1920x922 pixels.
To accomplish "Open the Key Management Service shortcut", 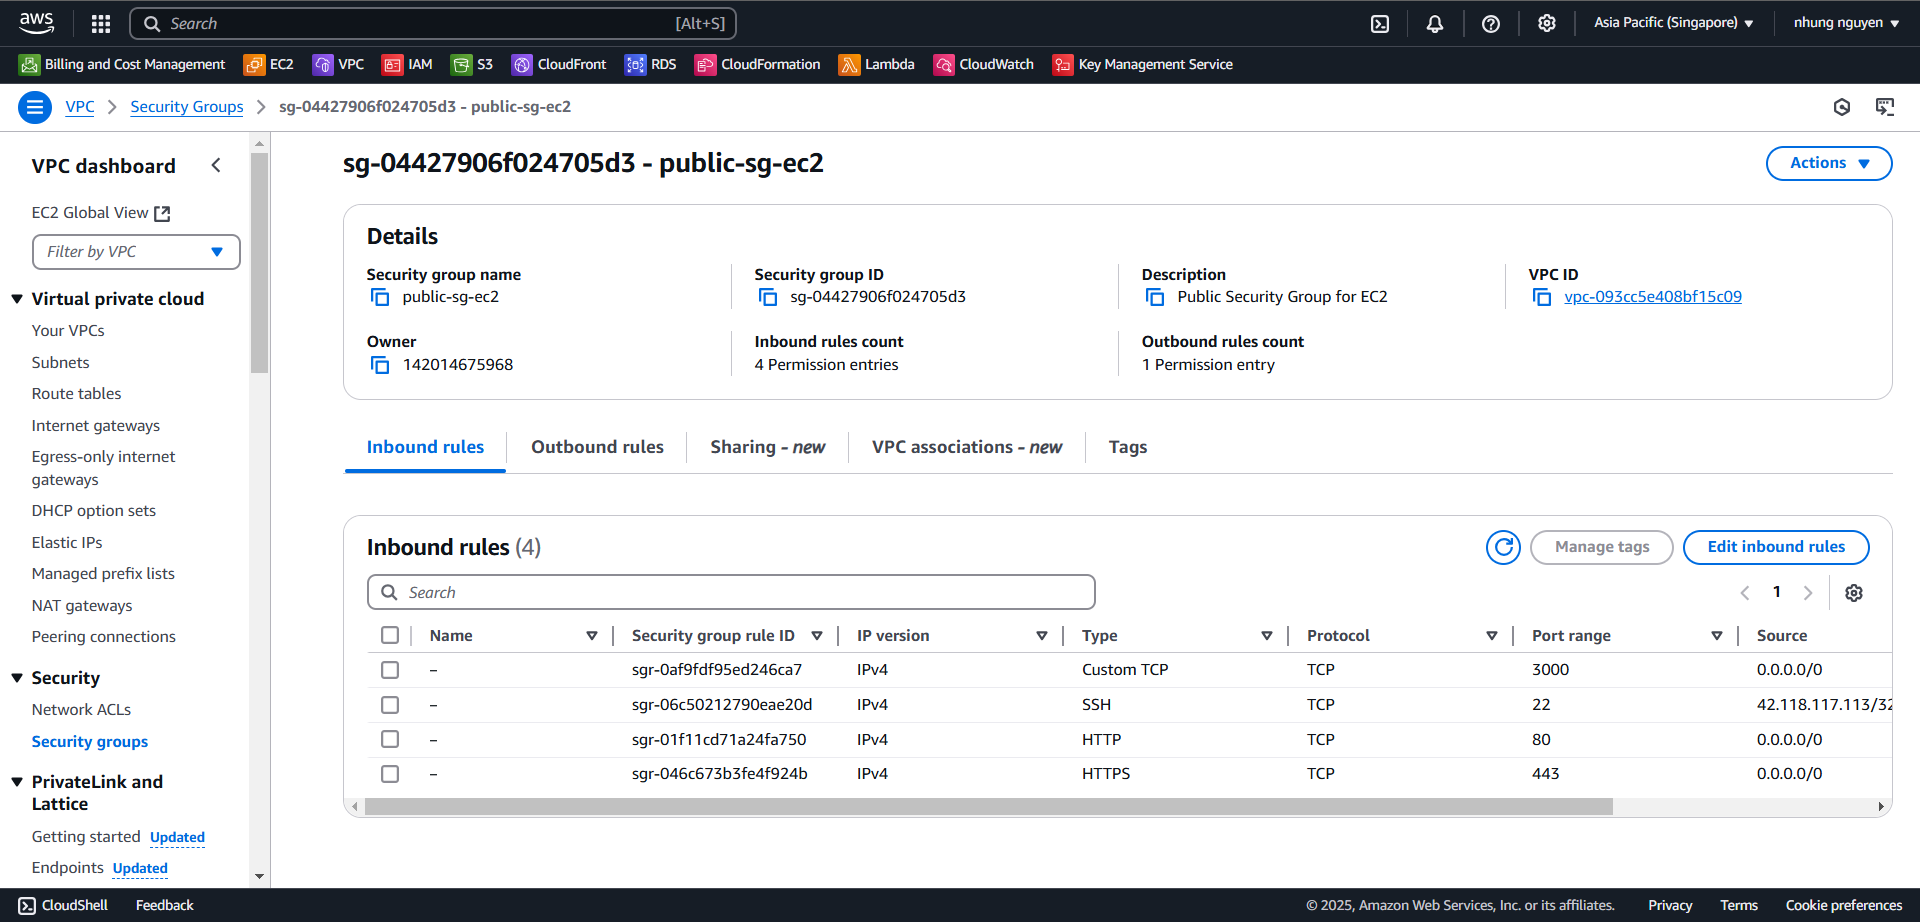I will 1143,65.
